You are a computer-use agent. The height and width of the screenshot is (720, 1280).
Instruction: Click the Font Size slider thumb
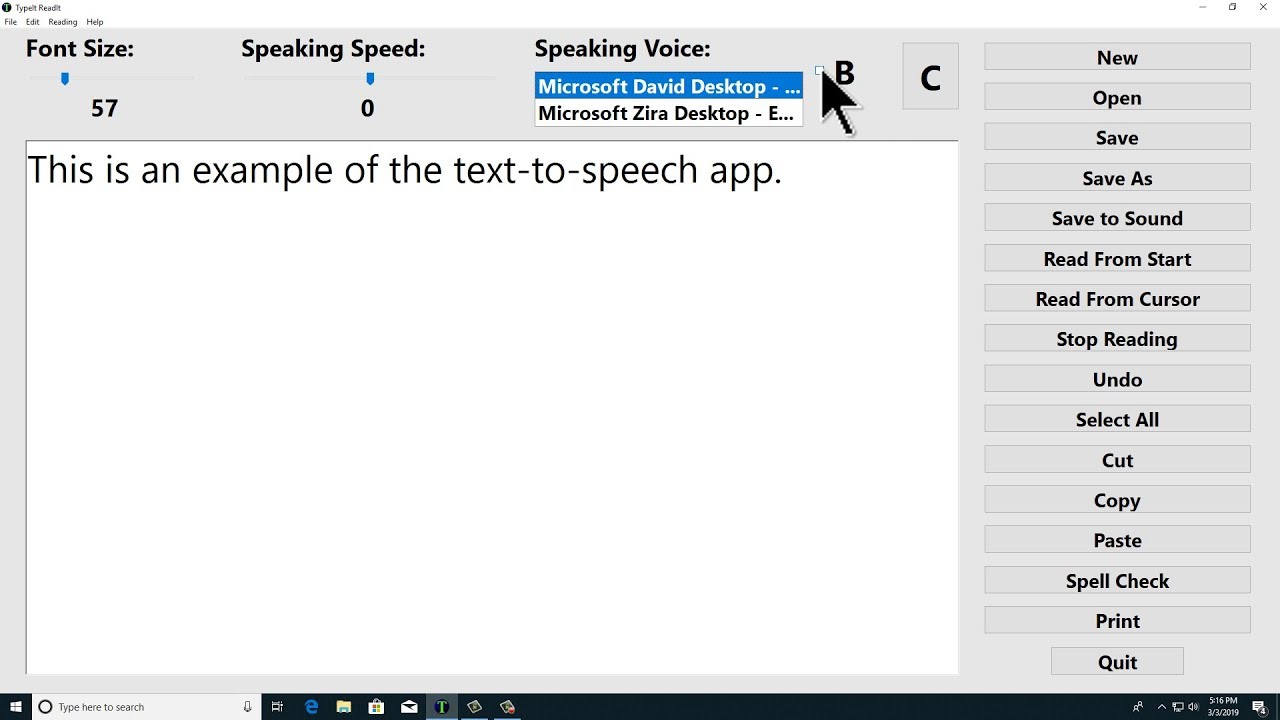[x=65, y=78]
